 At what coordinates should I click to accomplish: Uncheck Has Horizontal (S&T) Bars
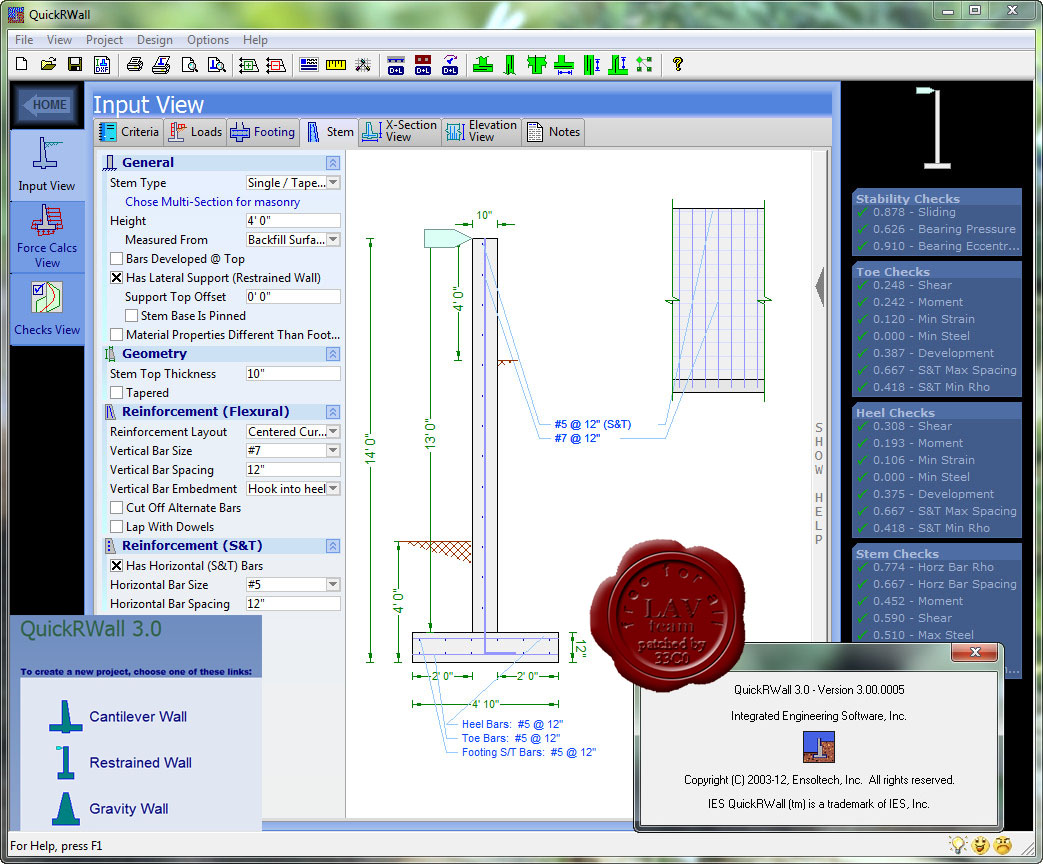tap(116, 566)
